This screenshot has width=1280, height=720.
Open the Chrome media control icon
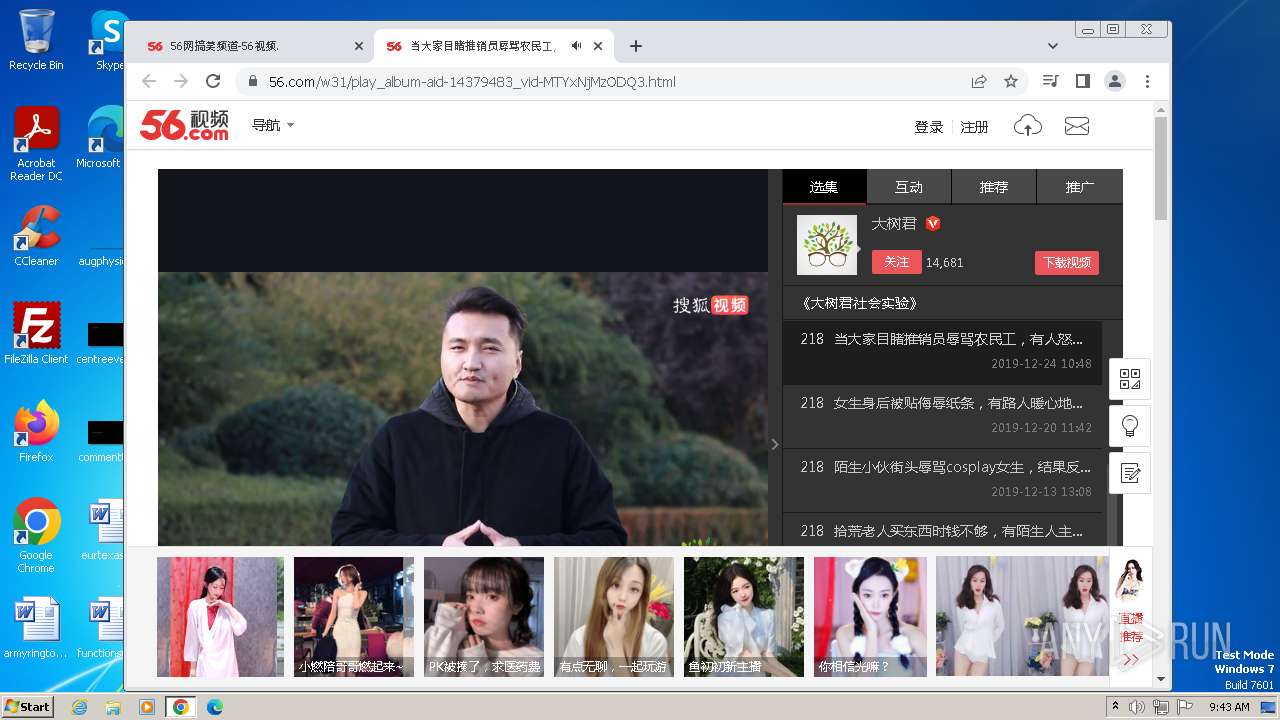1050,81
